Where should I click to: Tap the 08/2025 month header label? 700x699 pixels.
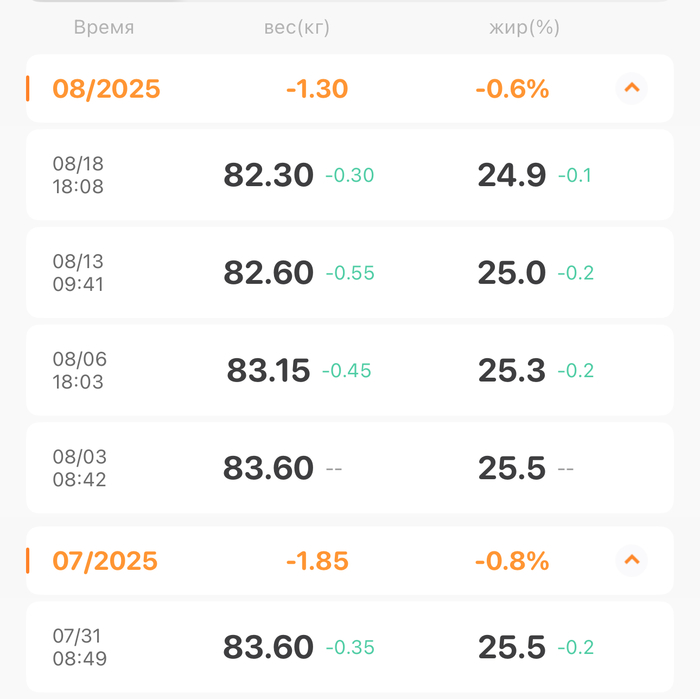click(x=106, y=89)
